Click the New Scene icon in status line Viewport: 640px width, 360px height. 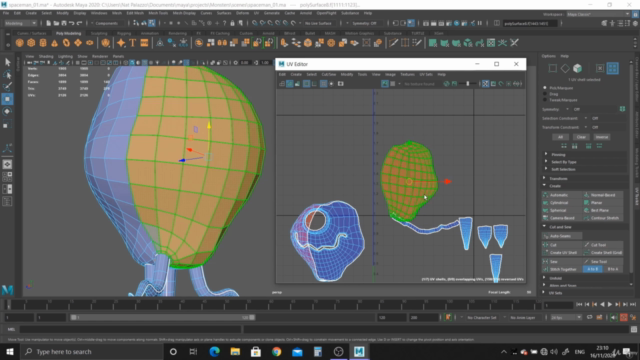pos(48,23)
